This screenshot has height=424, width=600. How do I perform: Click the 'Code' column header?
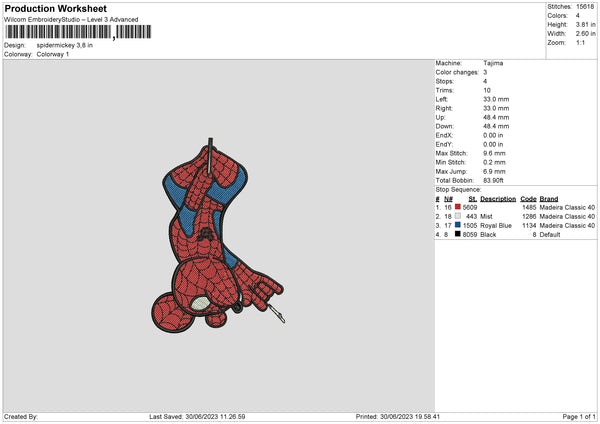(528, 199)
